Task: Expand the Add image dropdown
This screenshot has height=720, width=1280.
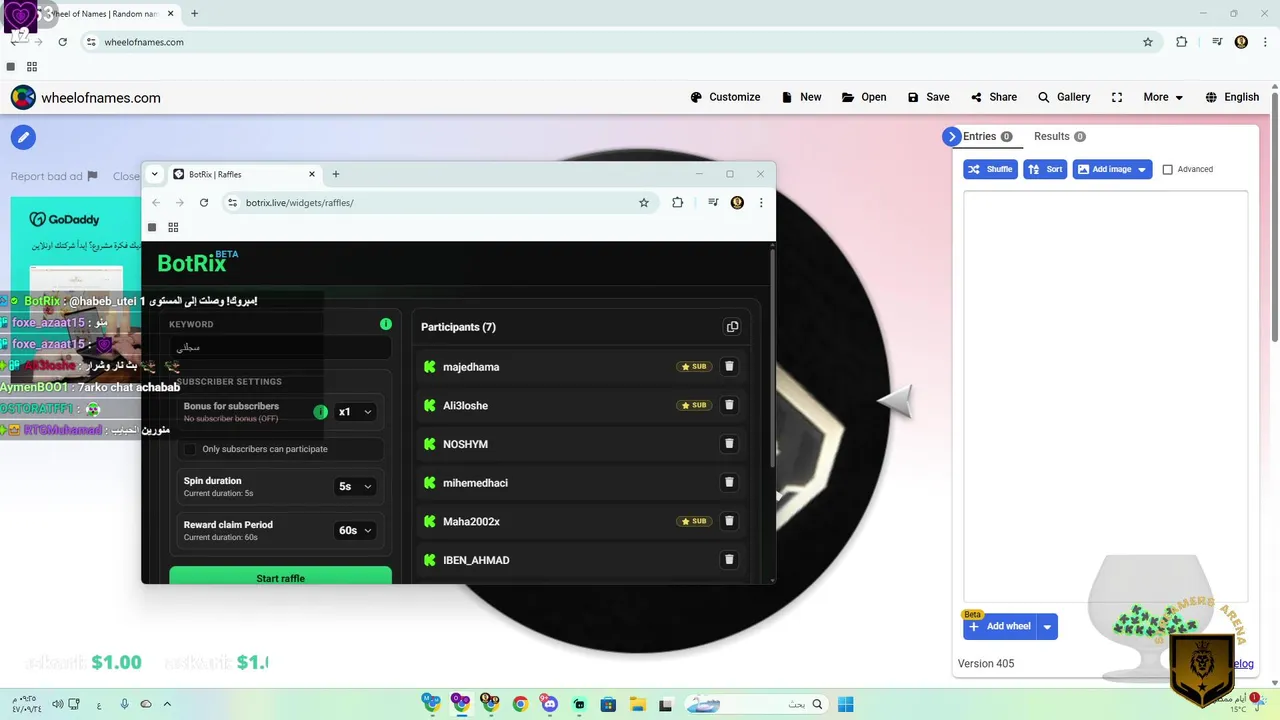Action: coord(1142,169)
